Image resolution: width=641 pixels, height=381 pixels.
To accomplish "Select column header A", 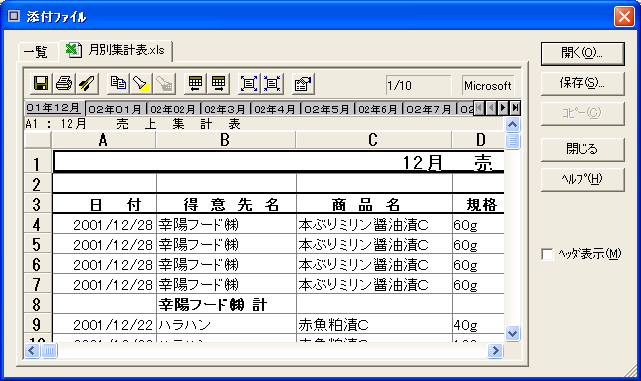I will 104,140.
